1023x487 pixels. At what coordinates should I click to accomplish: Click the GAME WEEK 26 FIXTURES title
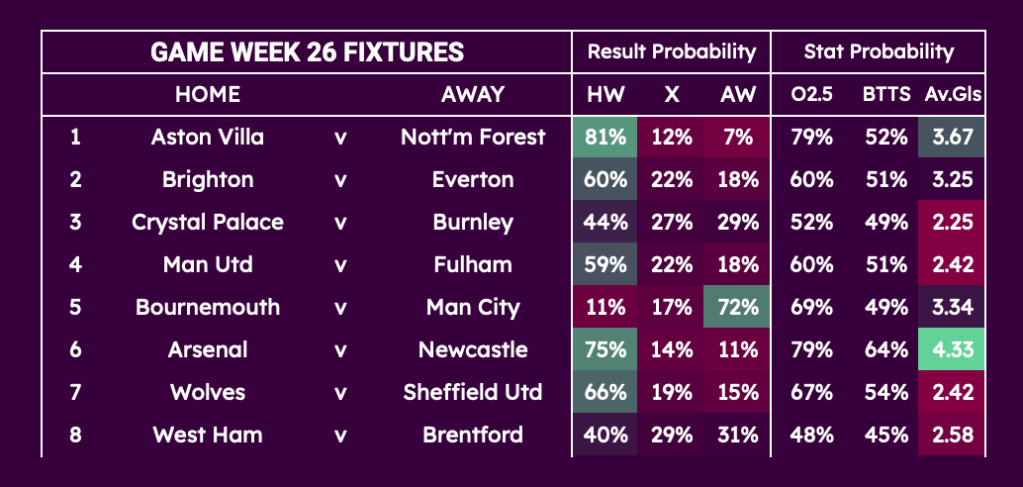(307, 52)
